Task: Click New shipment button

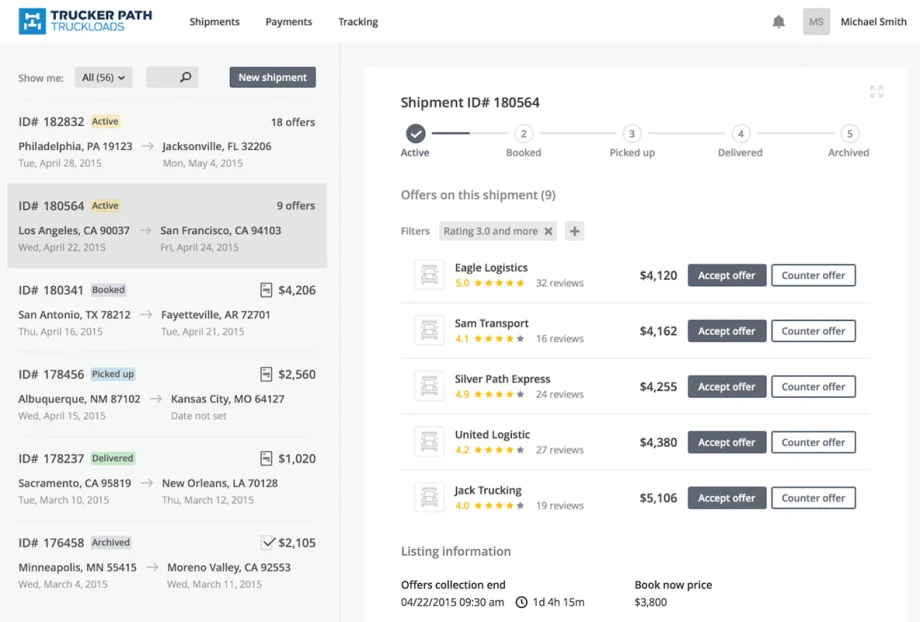Action: [x=272, y=77]
